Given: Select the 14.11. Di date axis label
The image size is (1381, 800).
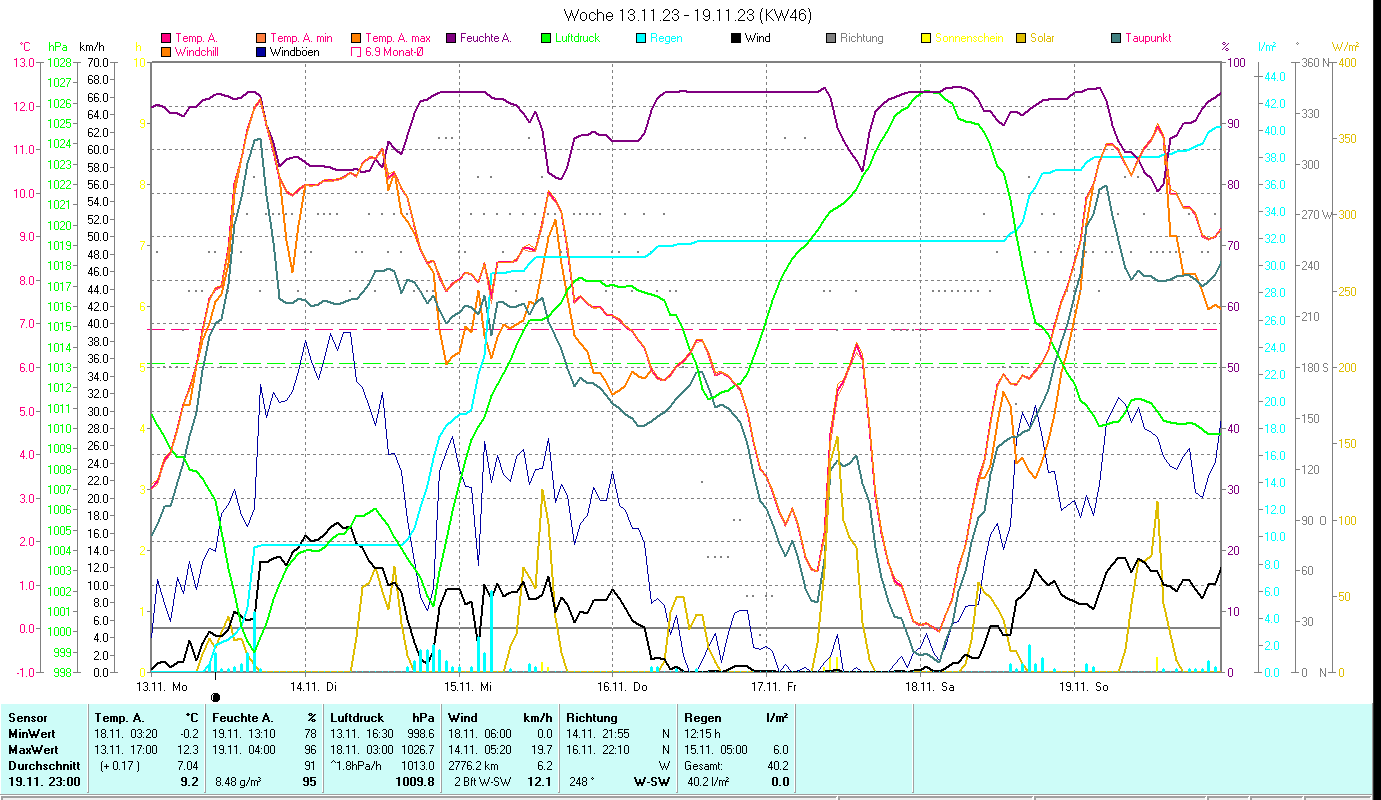Looking at the screenshot, I should (314, 687).
